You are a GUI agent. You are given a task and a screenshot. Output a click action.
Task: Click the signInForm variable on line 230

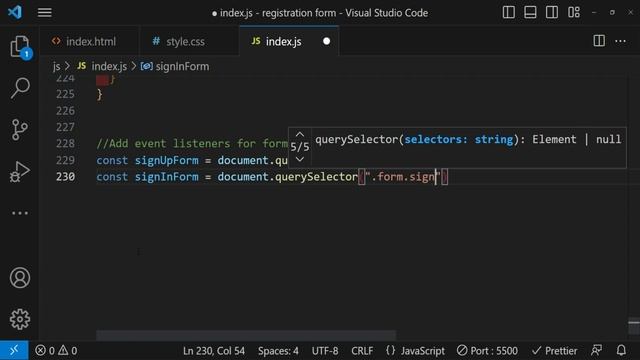pyautogui.click(x=167, y=177)
